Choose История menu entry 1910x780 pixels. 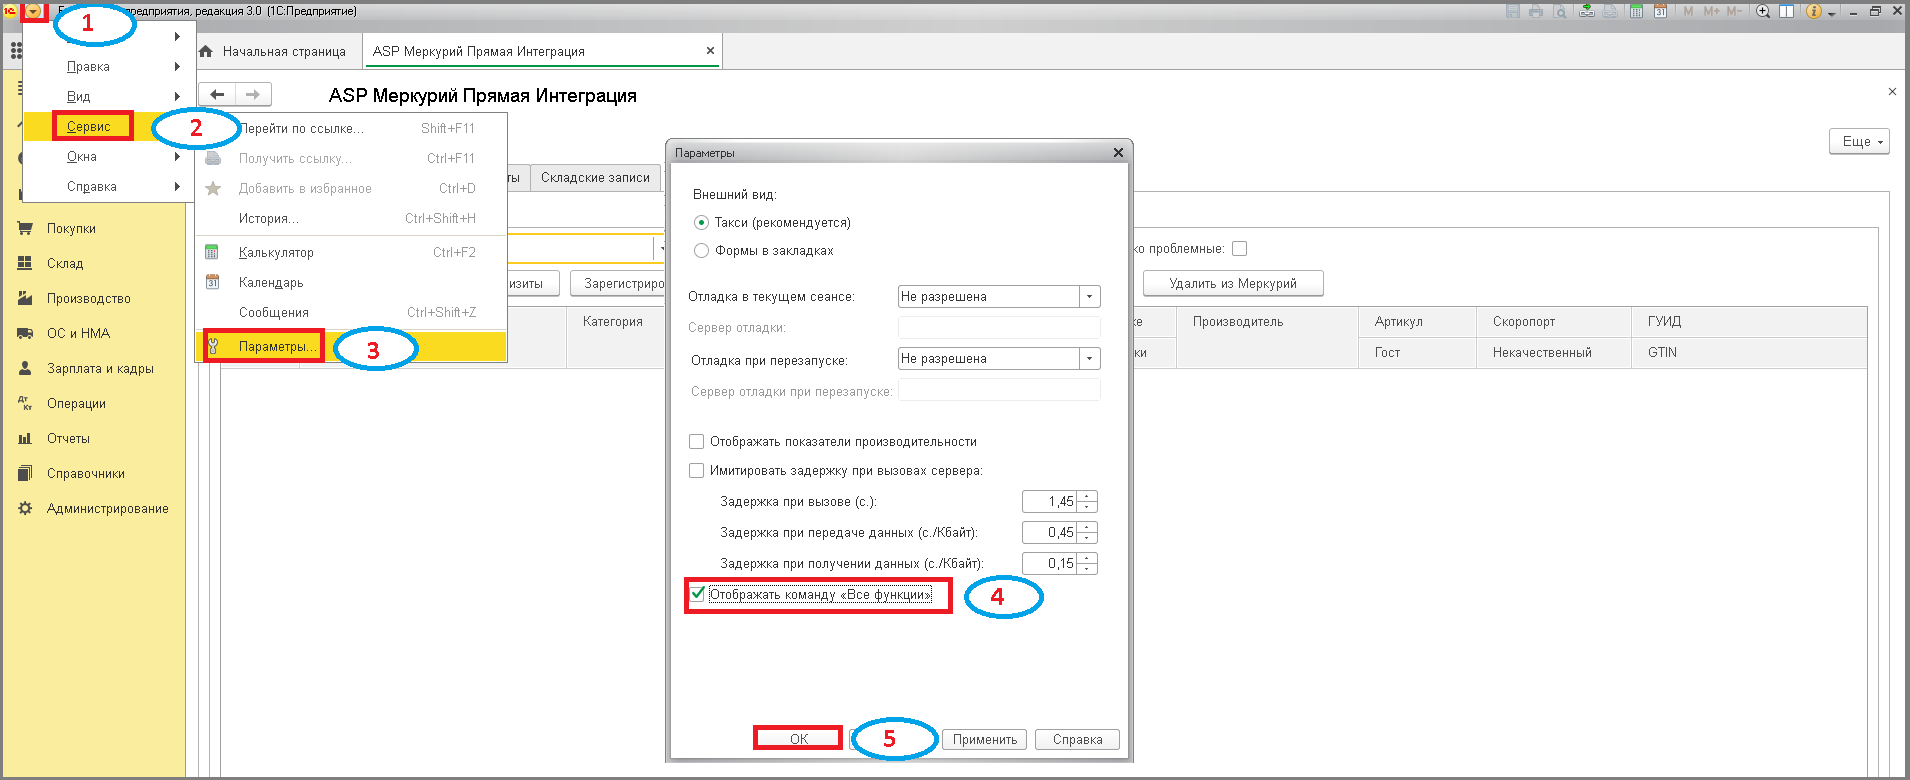pyautogui.click(x=352, y=218)
